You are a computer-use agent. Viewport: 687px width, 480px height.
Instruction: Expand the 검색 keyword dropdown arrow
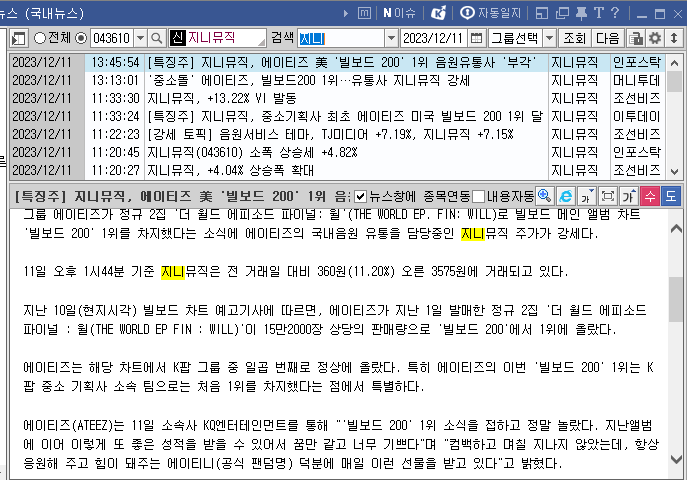tap(391, 39)
